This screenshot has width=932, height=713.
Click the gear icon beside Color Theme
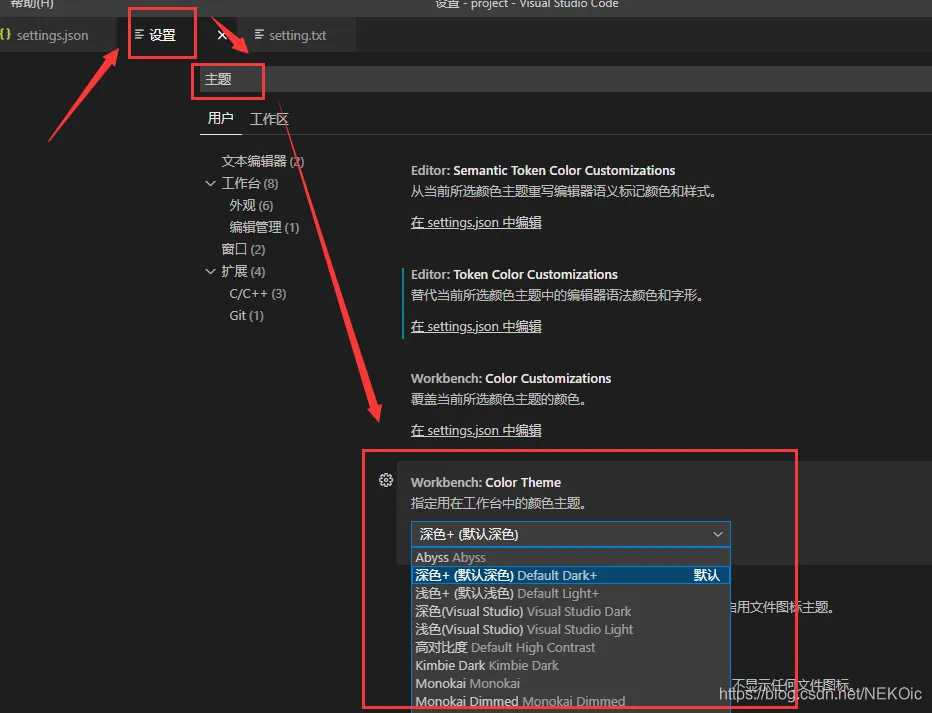(386, 480)
